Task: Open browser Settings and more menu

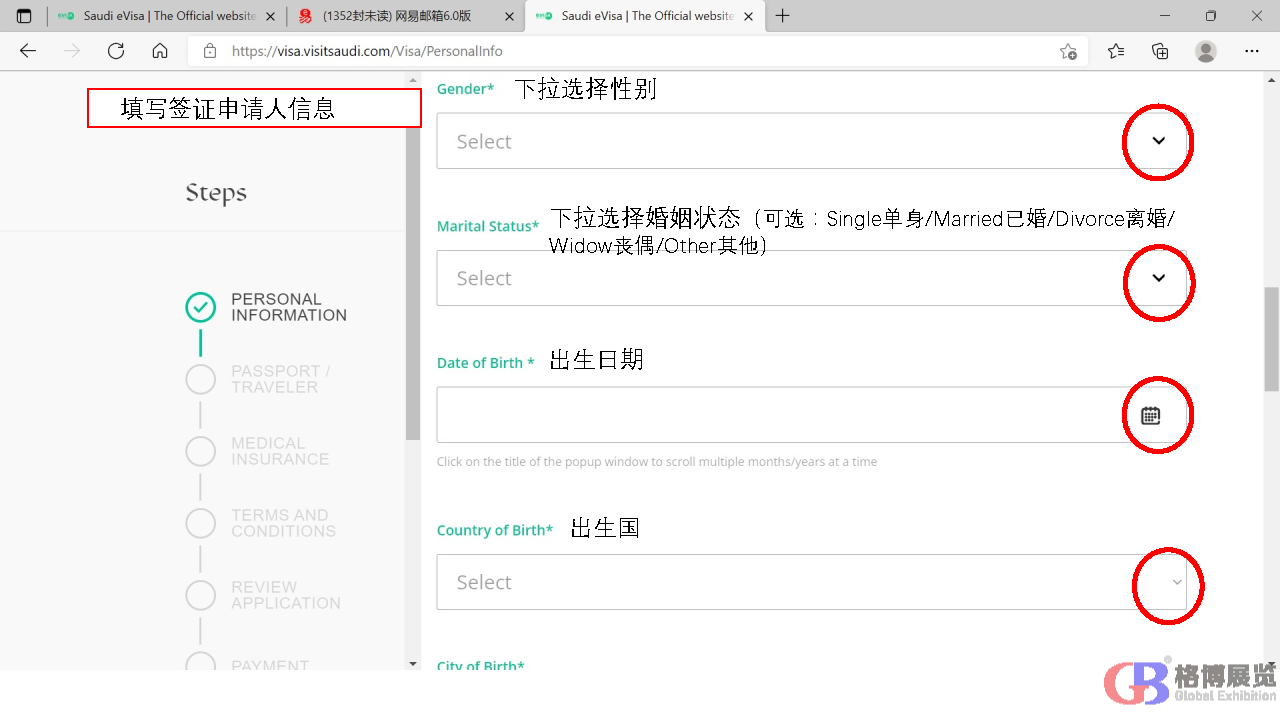Action: pos(1252,51)
